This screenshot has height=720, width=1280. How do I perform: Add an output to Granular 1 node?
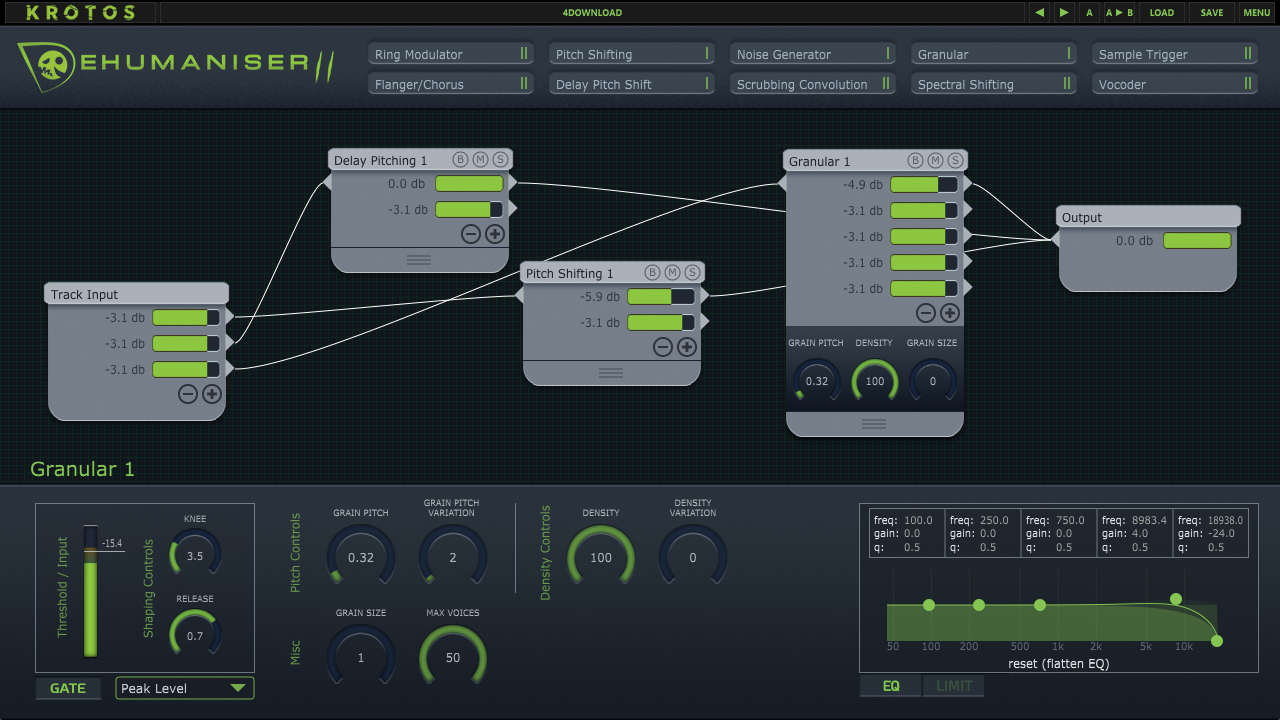(x=950, y=313)
